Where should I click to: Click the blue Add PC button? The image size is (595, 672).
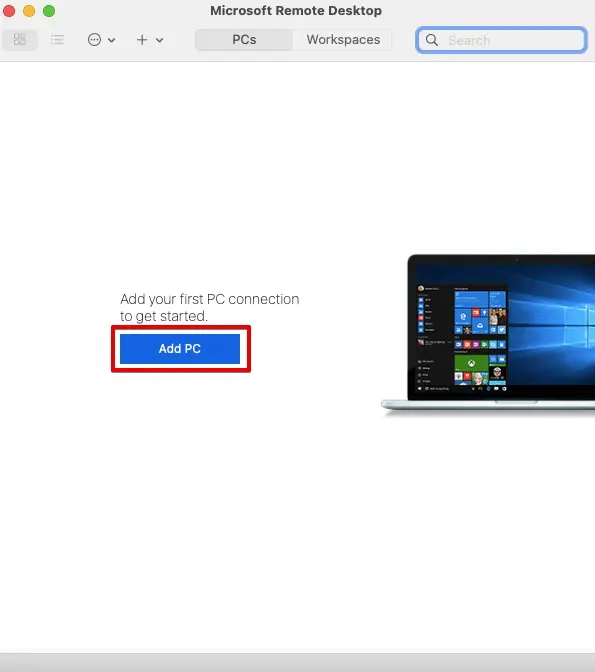[x=180, y=349]
